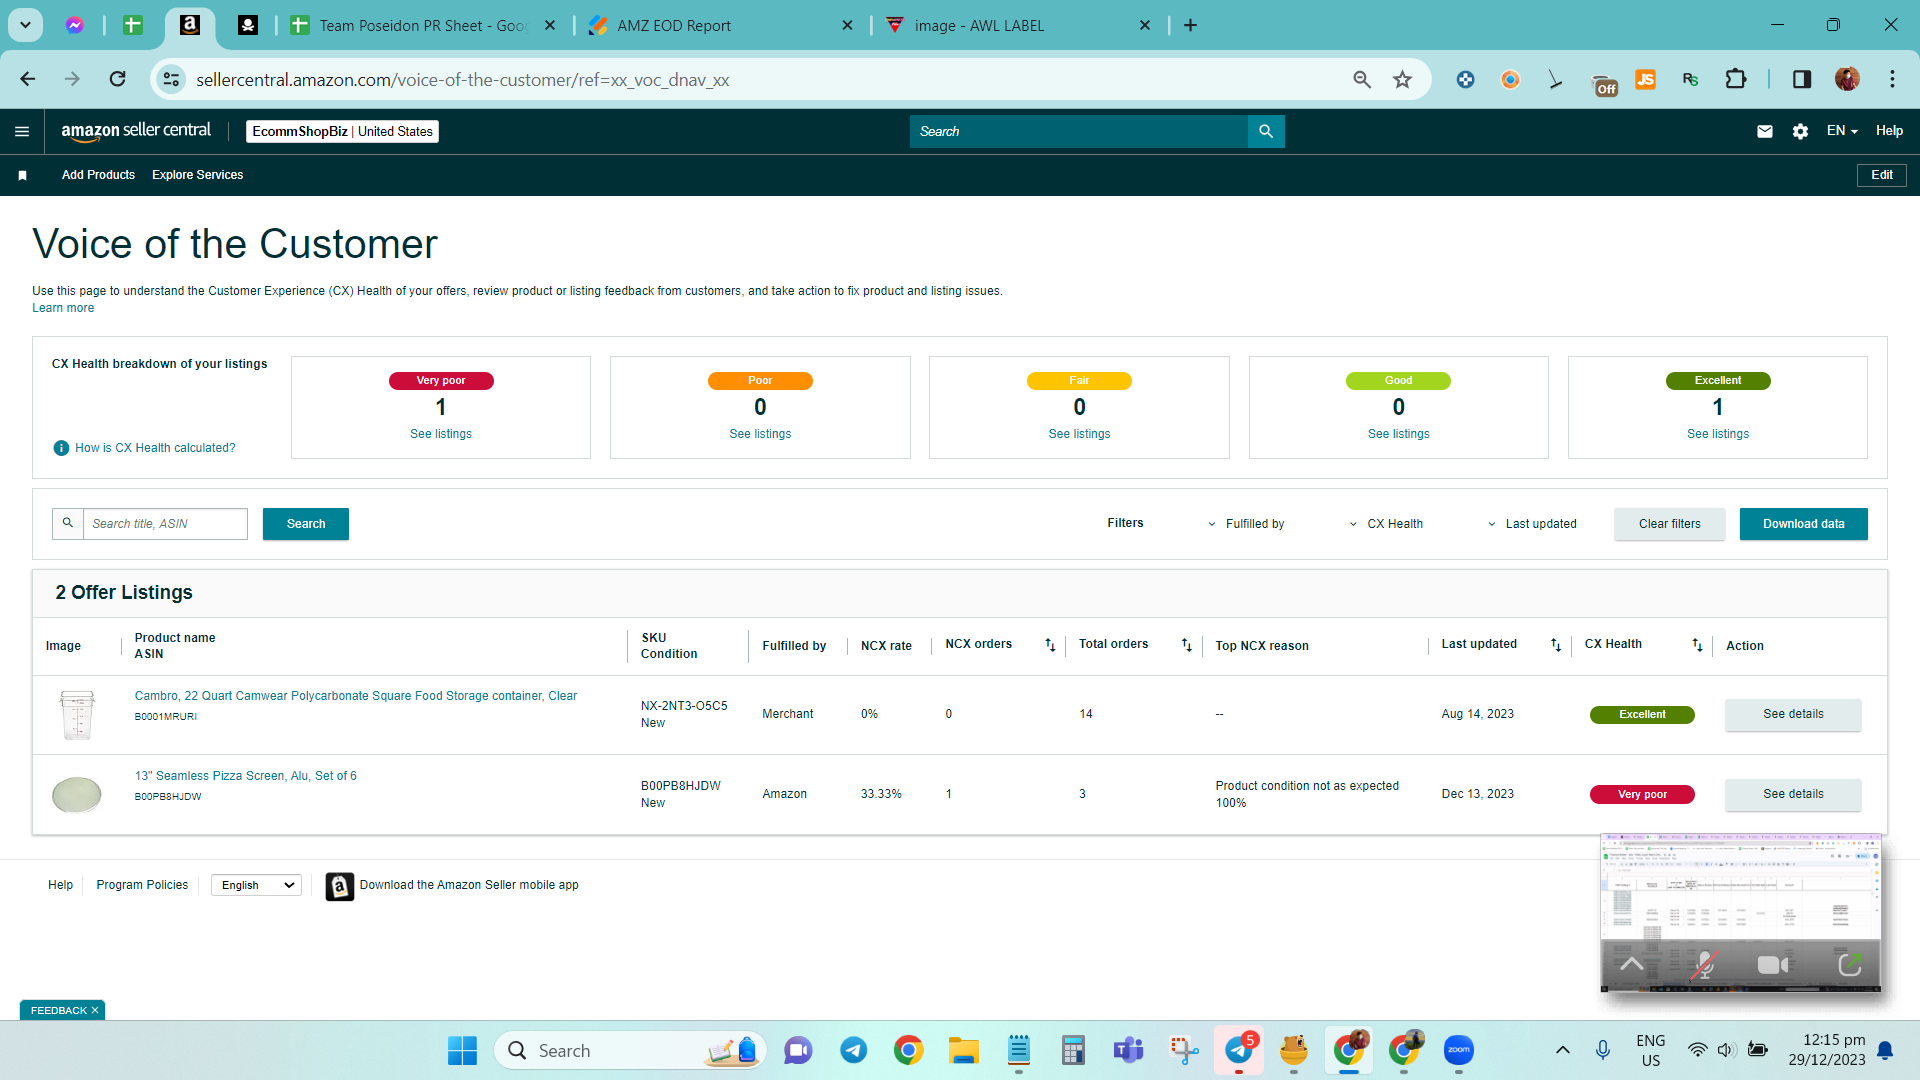This screenshot has width=1920, height=1080.
Task: Click the bookmark flag icon beside Add Products
Action: 22,175
